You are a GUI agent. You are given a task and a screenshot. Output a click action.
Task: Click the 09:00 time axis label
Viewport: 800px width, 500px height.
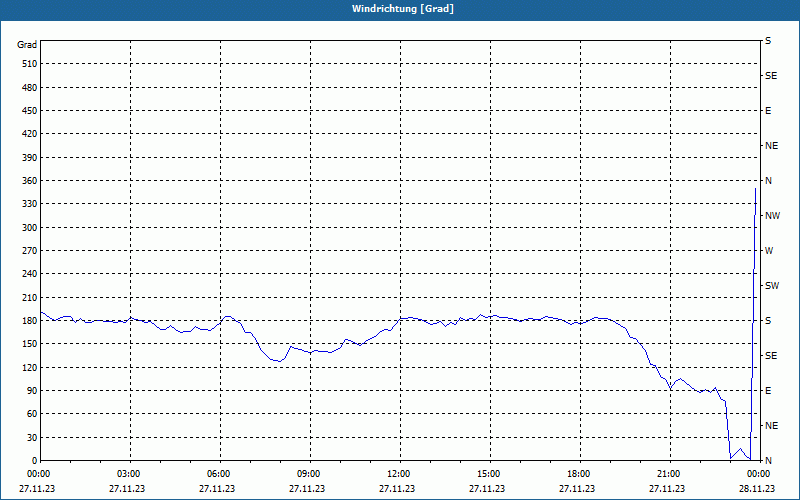click(x=308, y=474)
